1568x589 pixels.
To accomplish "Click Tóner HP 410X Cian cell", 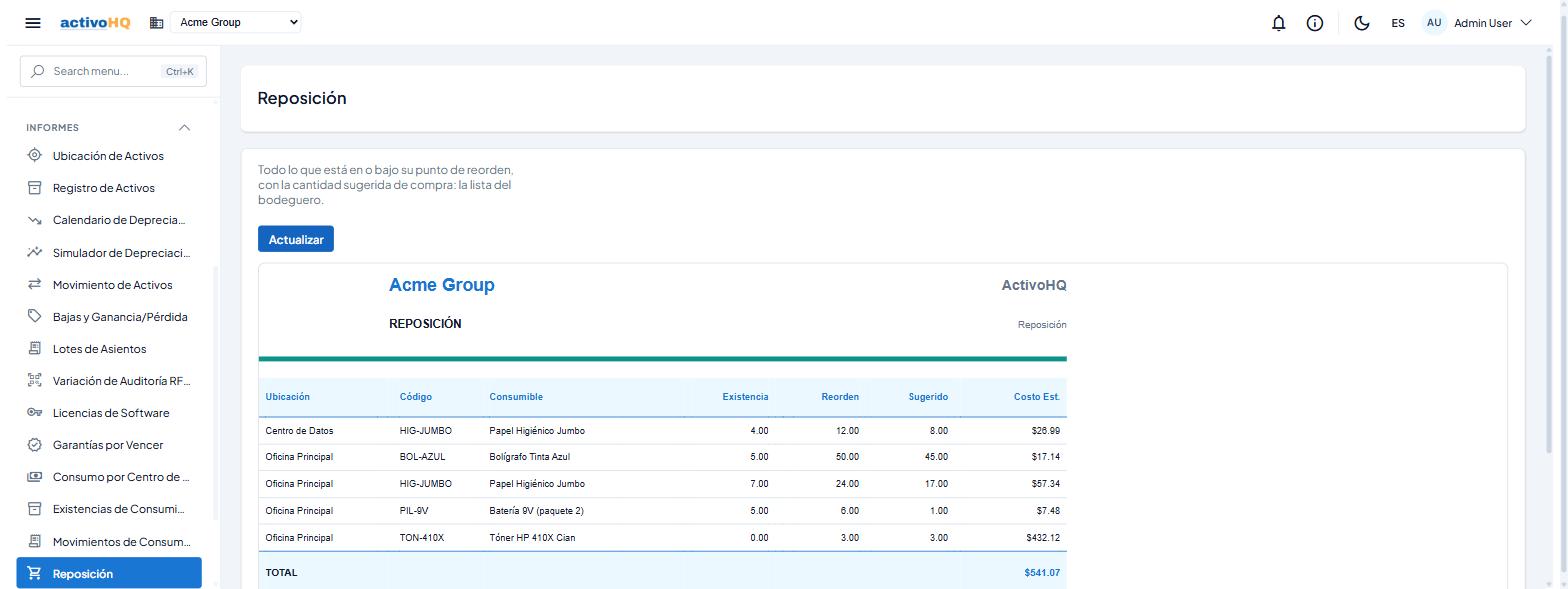I will point(532,538).
